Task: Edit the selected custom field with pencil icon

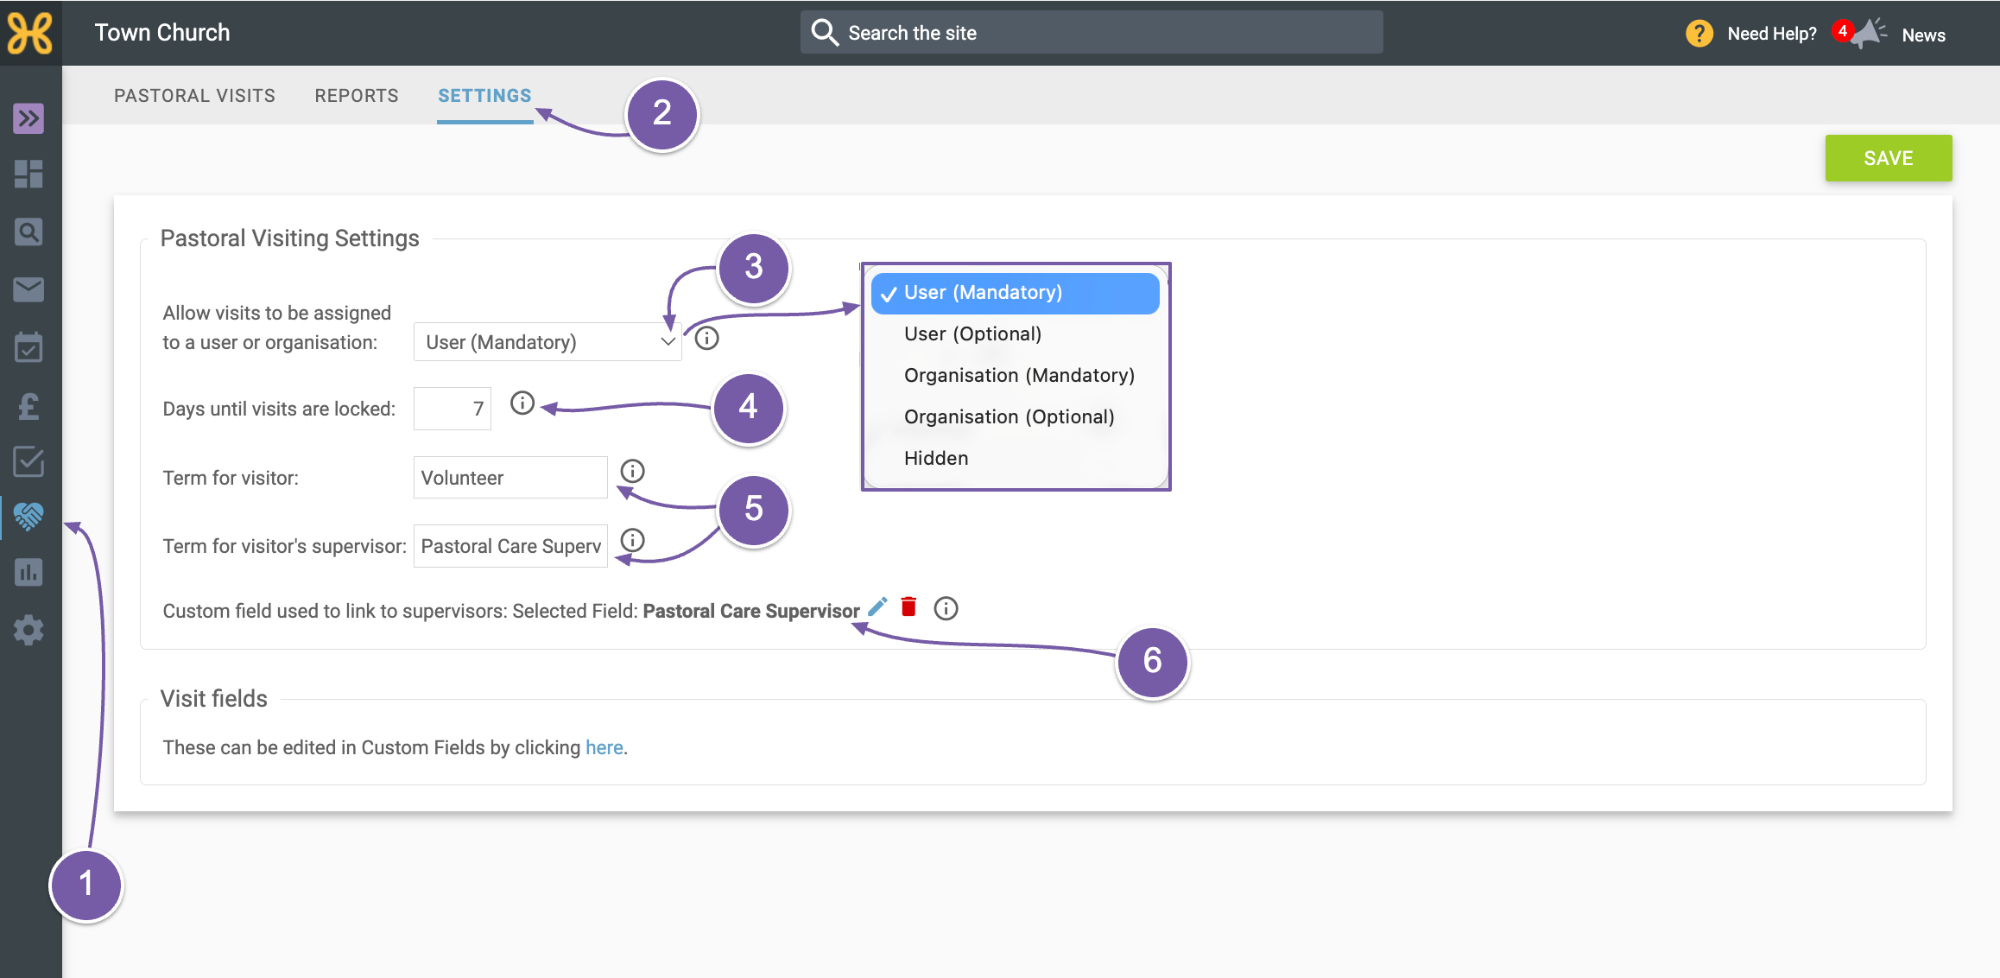Action: (877, 607)
